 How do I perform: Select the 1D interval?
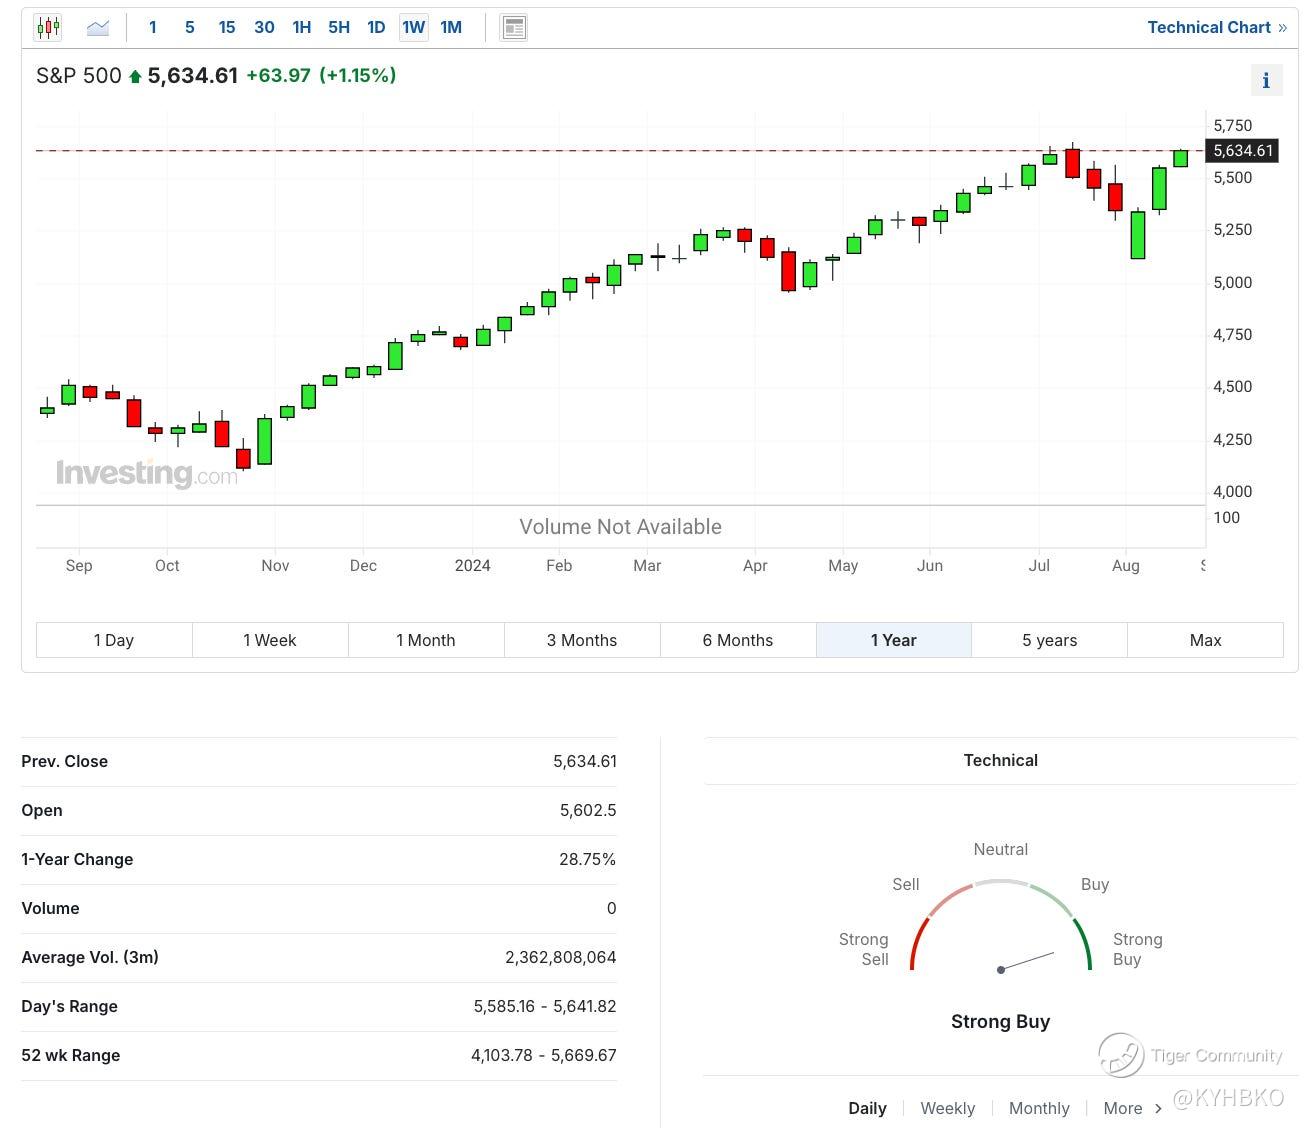click(x=376, y=27)
